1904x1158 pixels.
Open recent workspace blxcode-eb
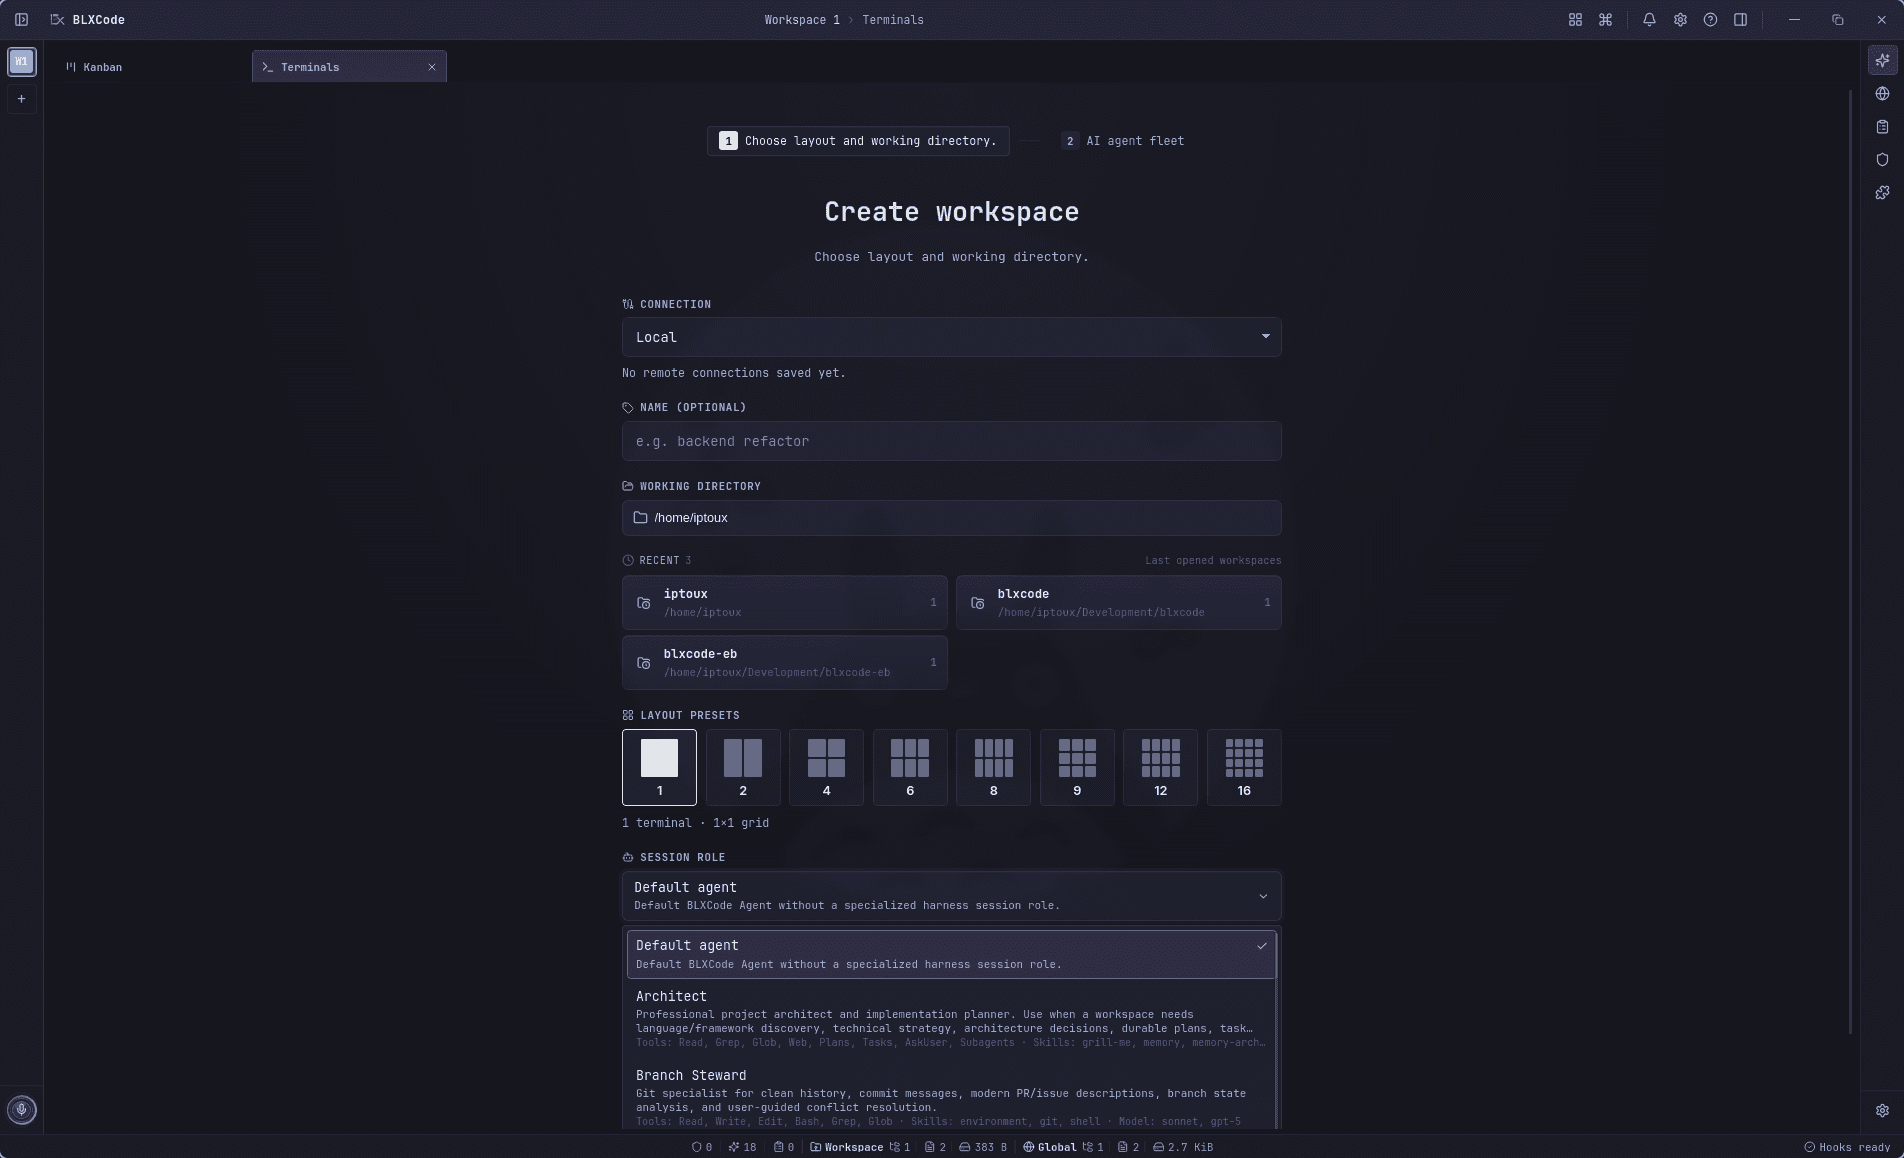click(784, 662)
